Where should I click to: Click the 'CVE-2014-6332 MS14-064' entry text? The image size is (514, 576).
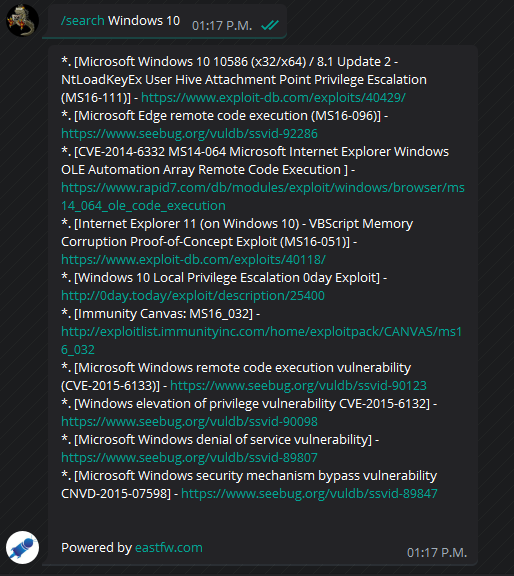[x=152, y=151]
